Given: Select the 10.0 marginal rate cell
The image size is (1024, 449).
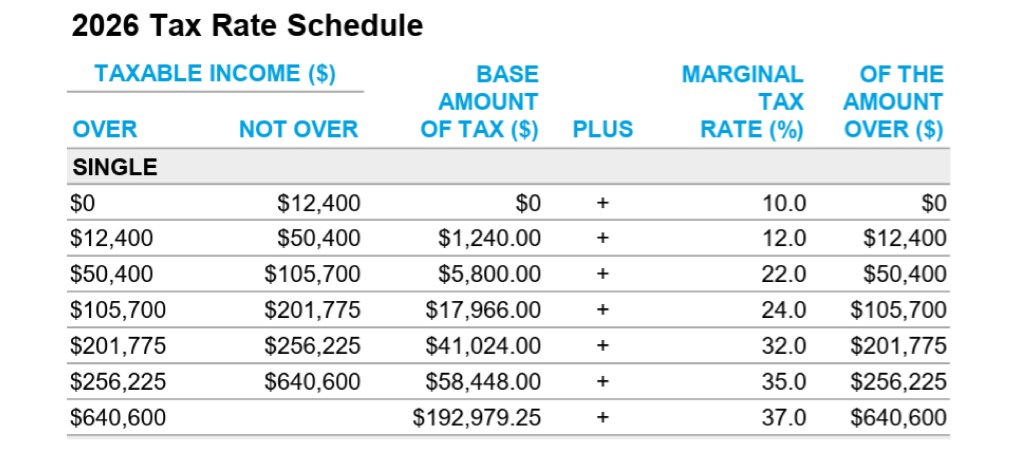Looking at the screenshot, I should tap(783, 204).
